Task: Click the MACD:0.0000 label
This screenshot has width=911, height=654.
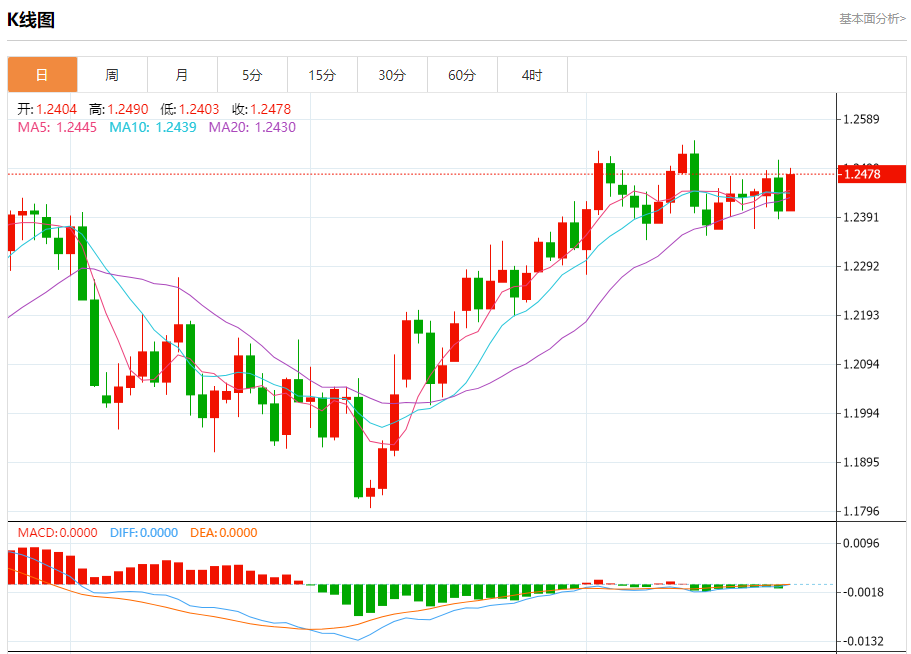Action: point(58,533)
